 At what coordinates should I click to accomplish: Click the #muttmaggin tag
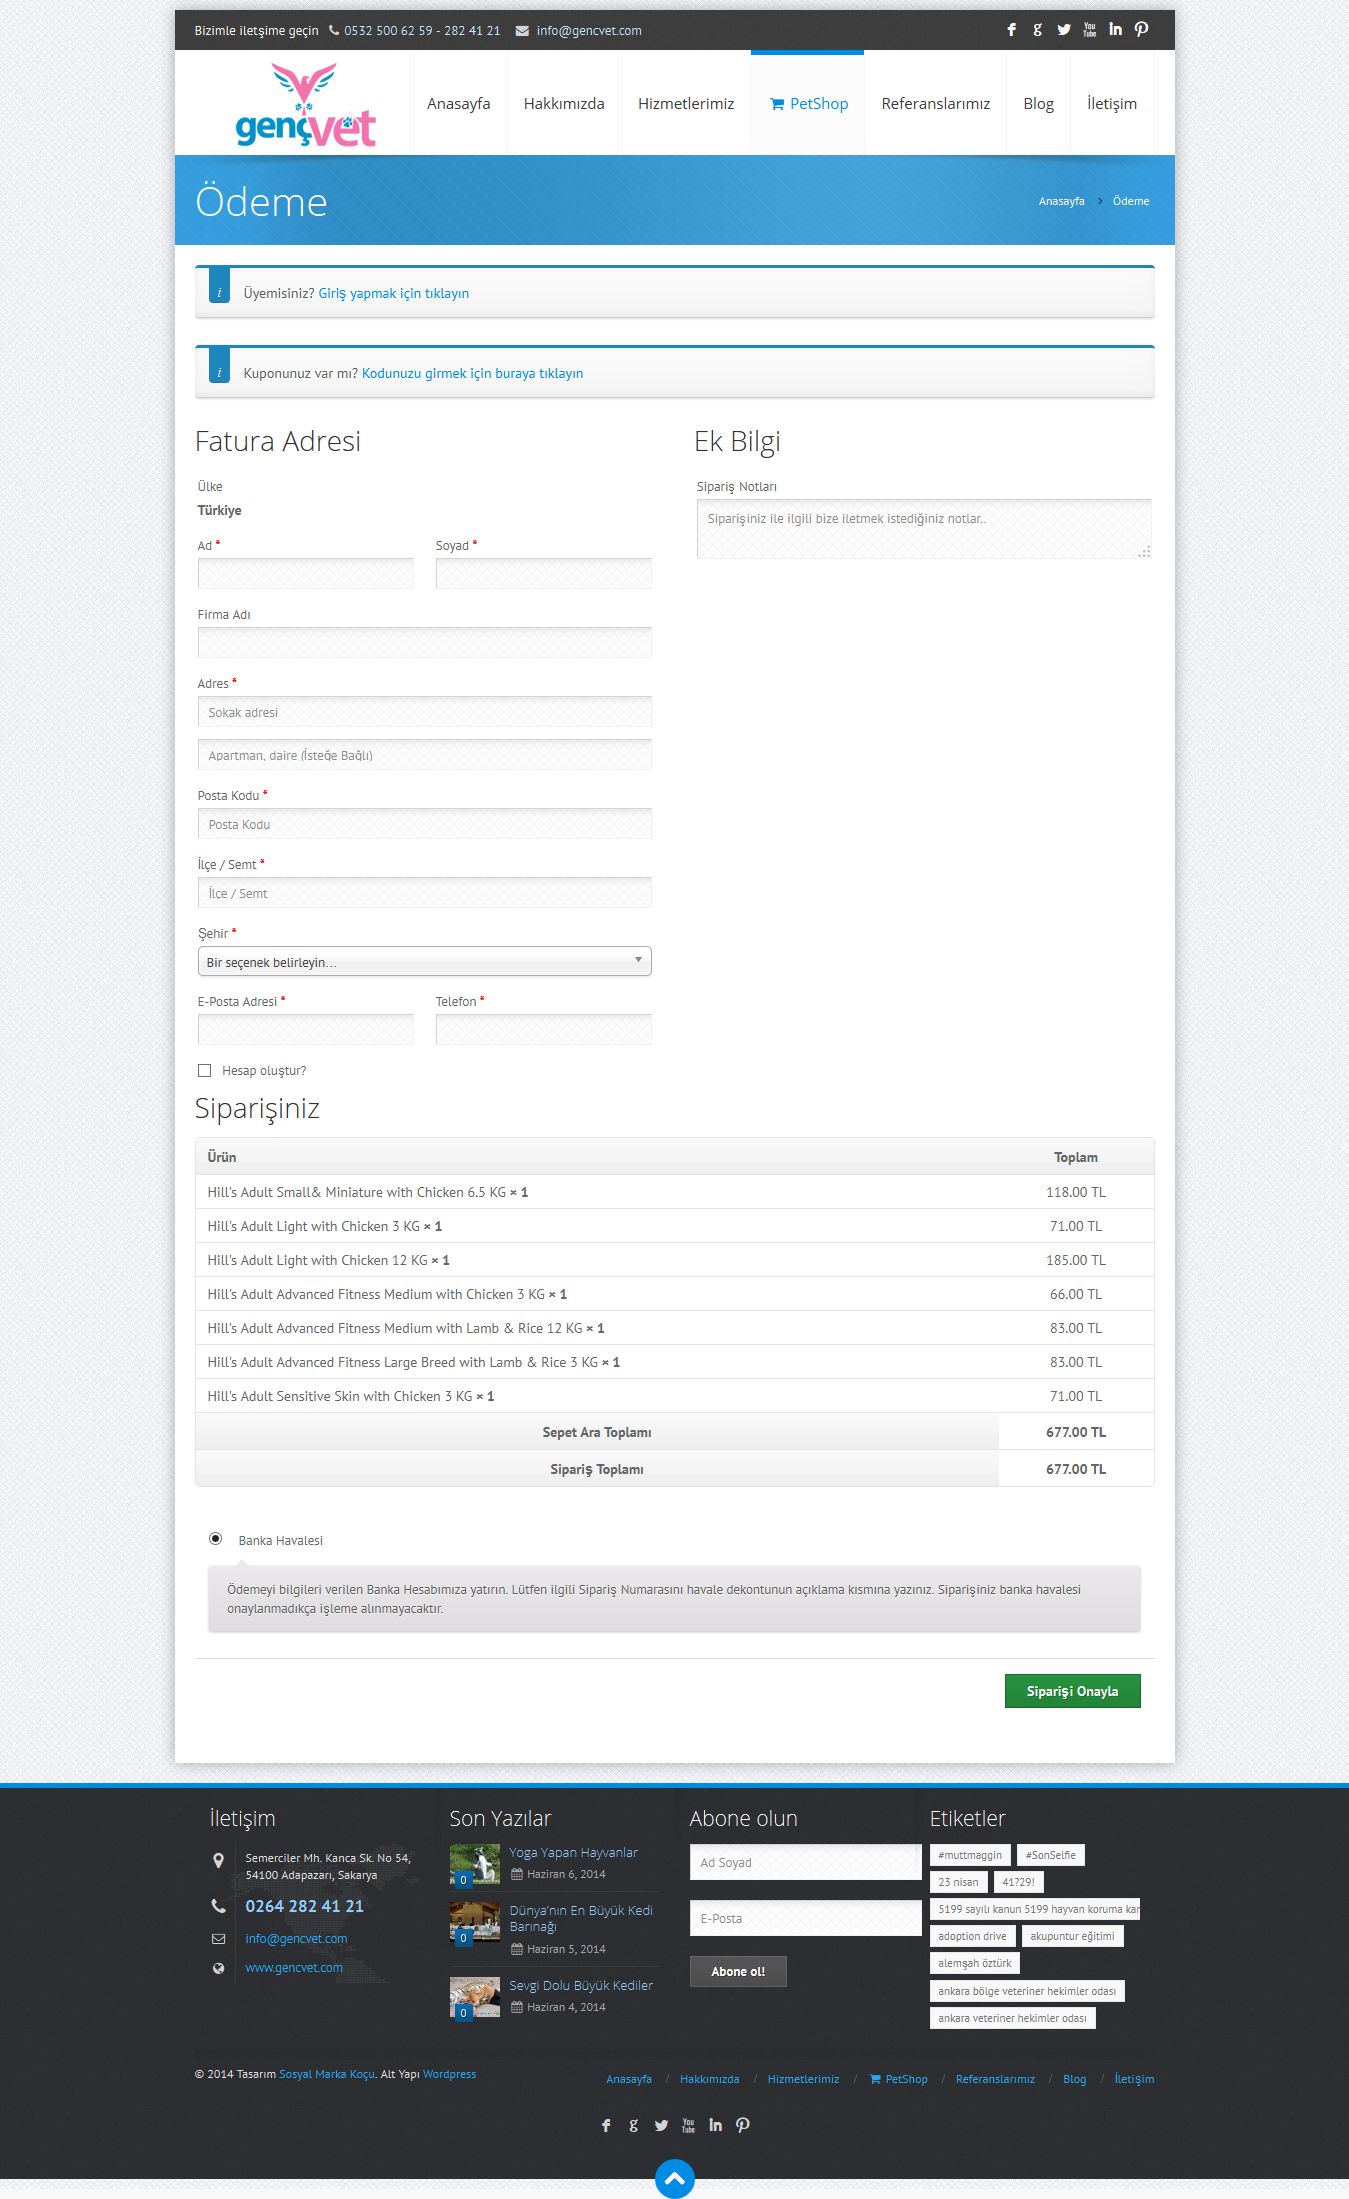pyautogui.click(x=970, y=1855)
